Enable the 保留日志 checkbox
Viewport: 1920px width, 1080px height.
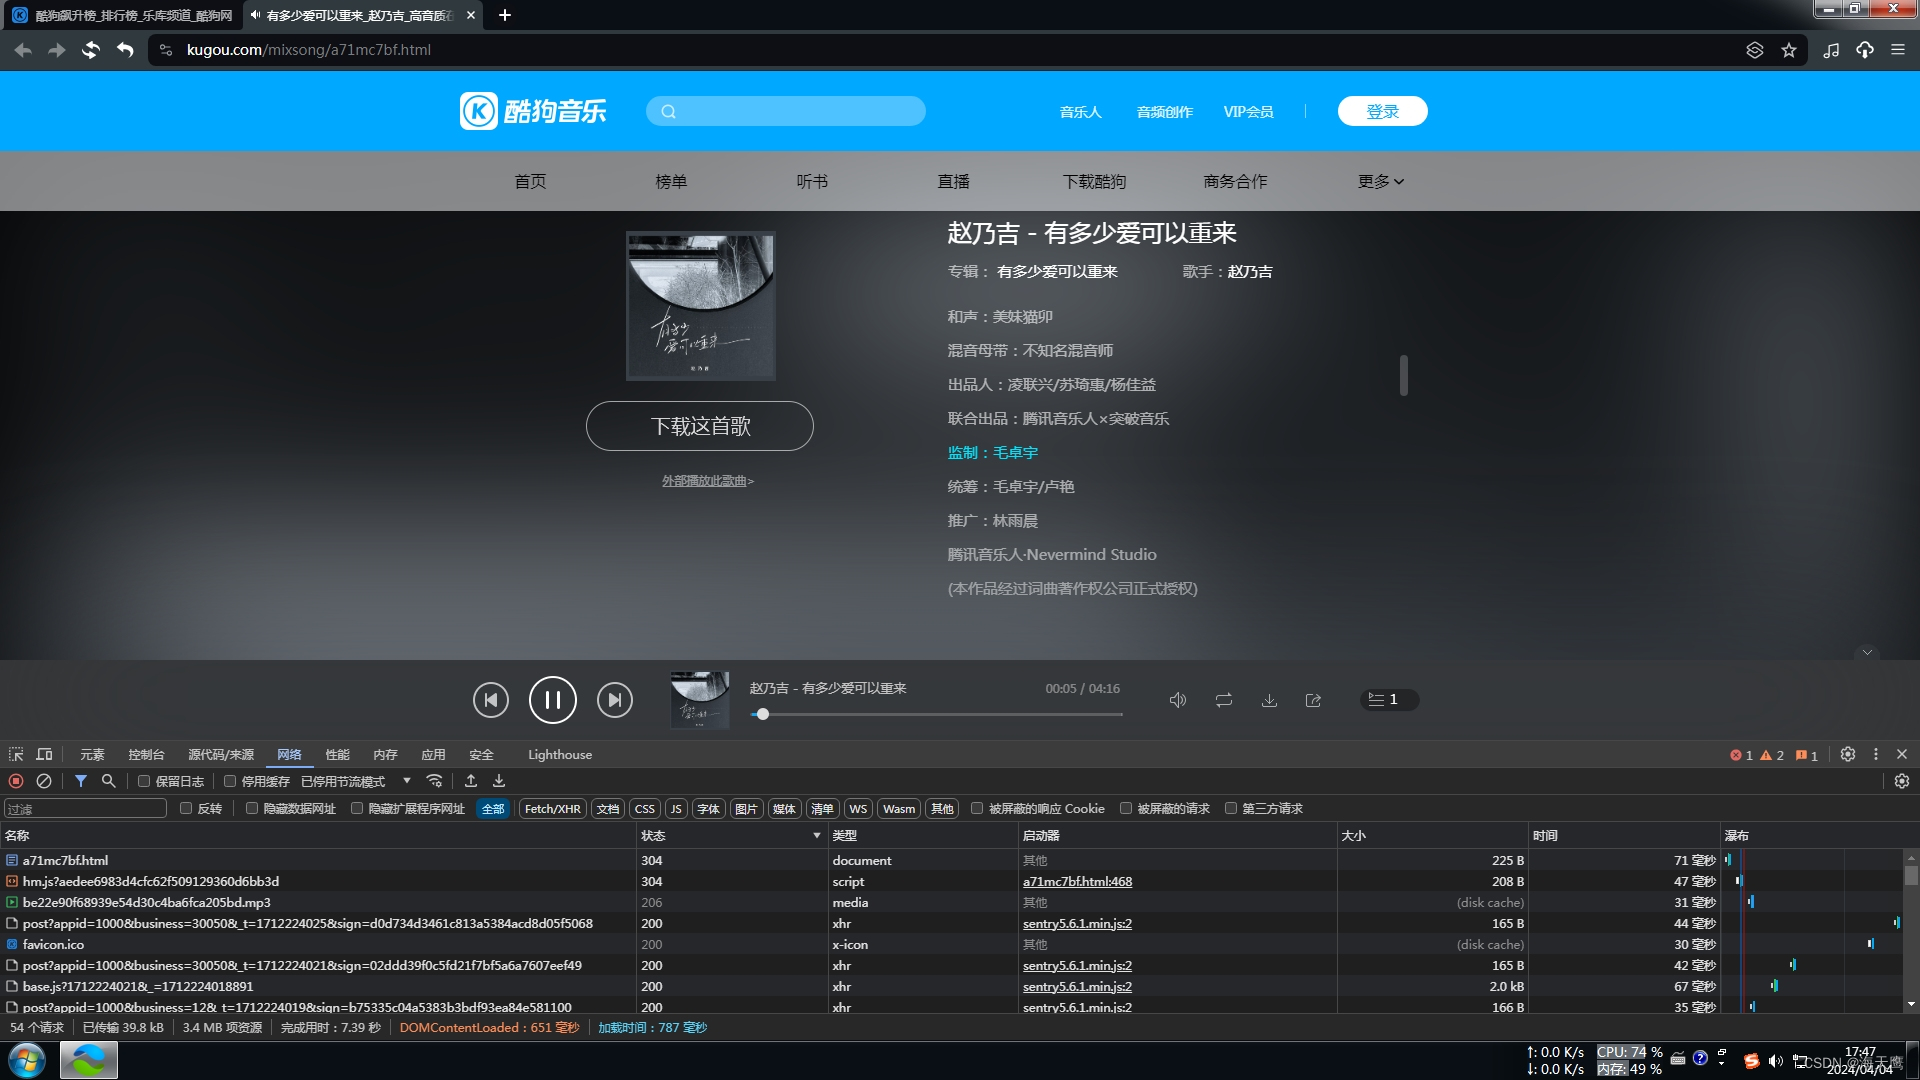(144, 781)
